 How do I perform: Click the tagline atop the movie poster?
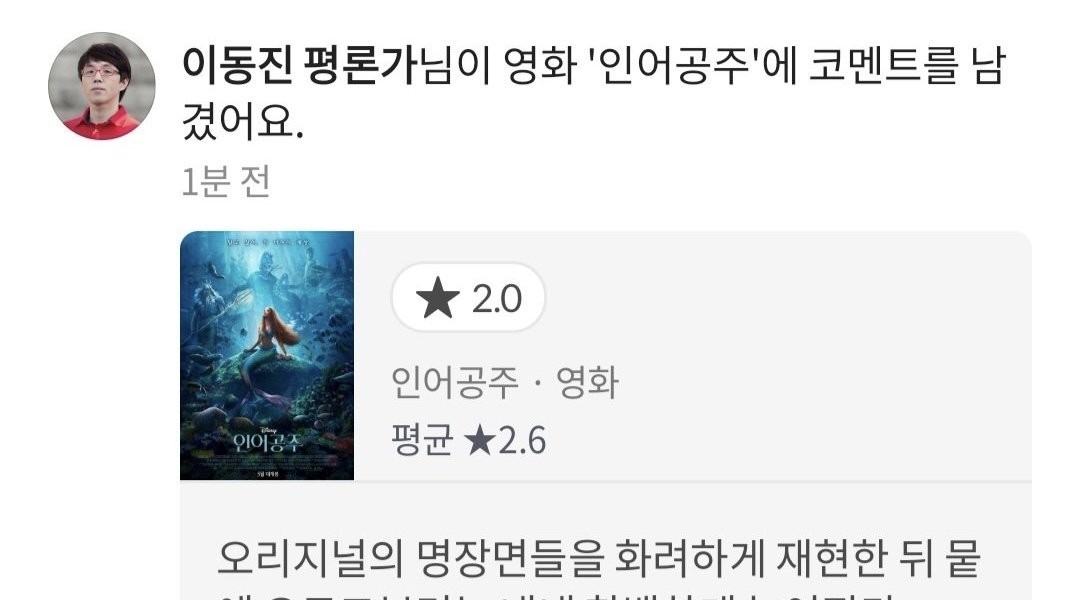click(267, 242)
